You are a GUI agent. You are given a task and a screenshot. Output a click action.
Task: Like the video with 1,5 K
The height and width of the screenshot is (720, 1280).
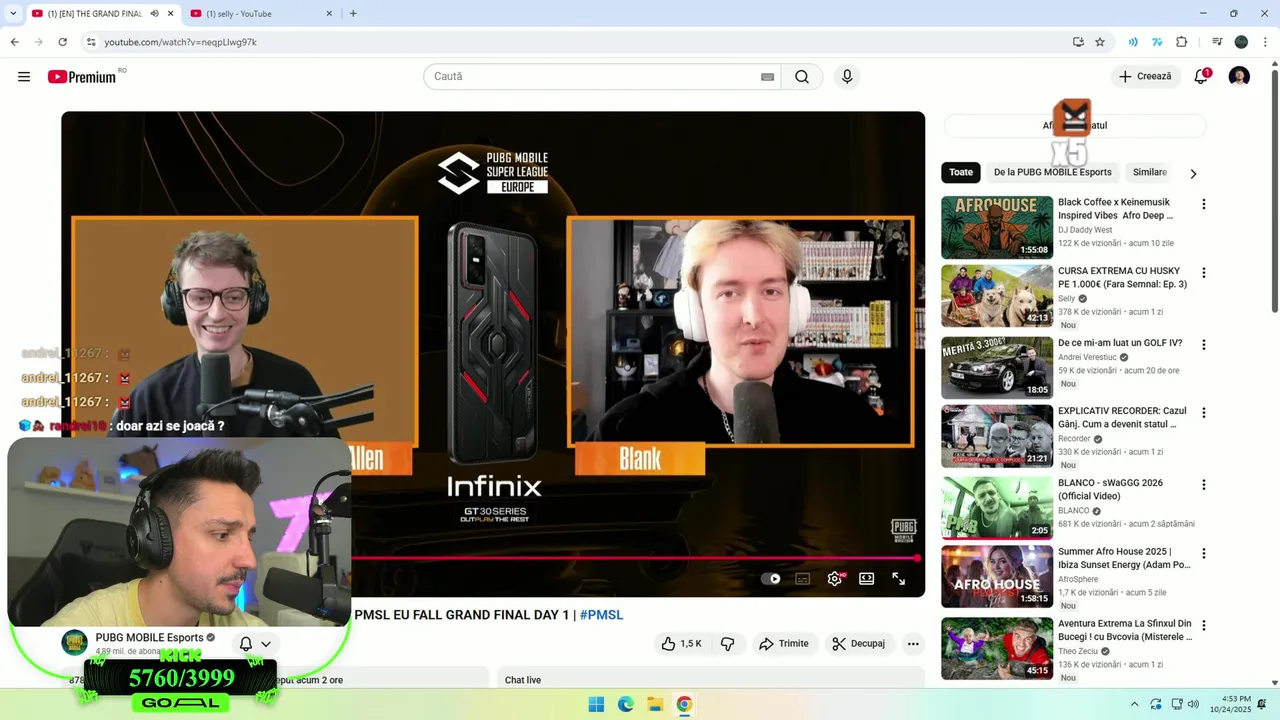coord(681,644)
